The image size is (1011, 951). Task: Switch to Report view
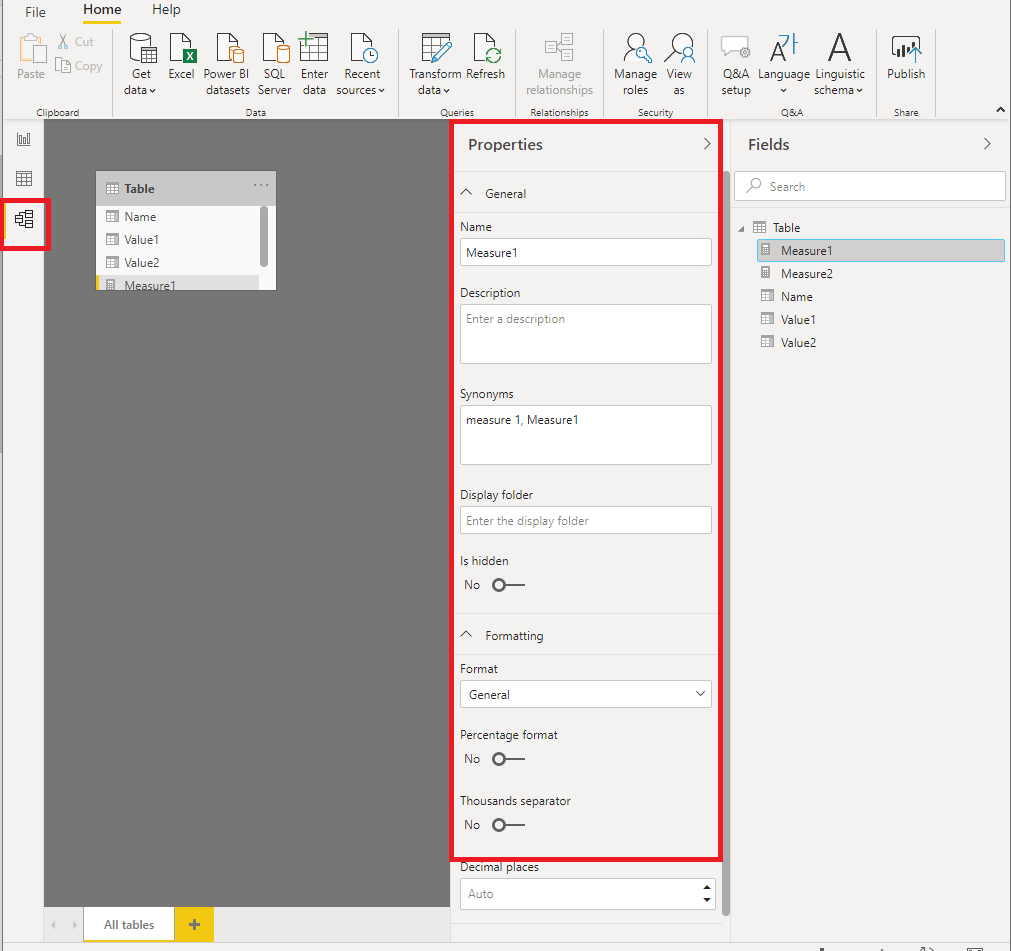pyautogui.click(x=24, y=139)
